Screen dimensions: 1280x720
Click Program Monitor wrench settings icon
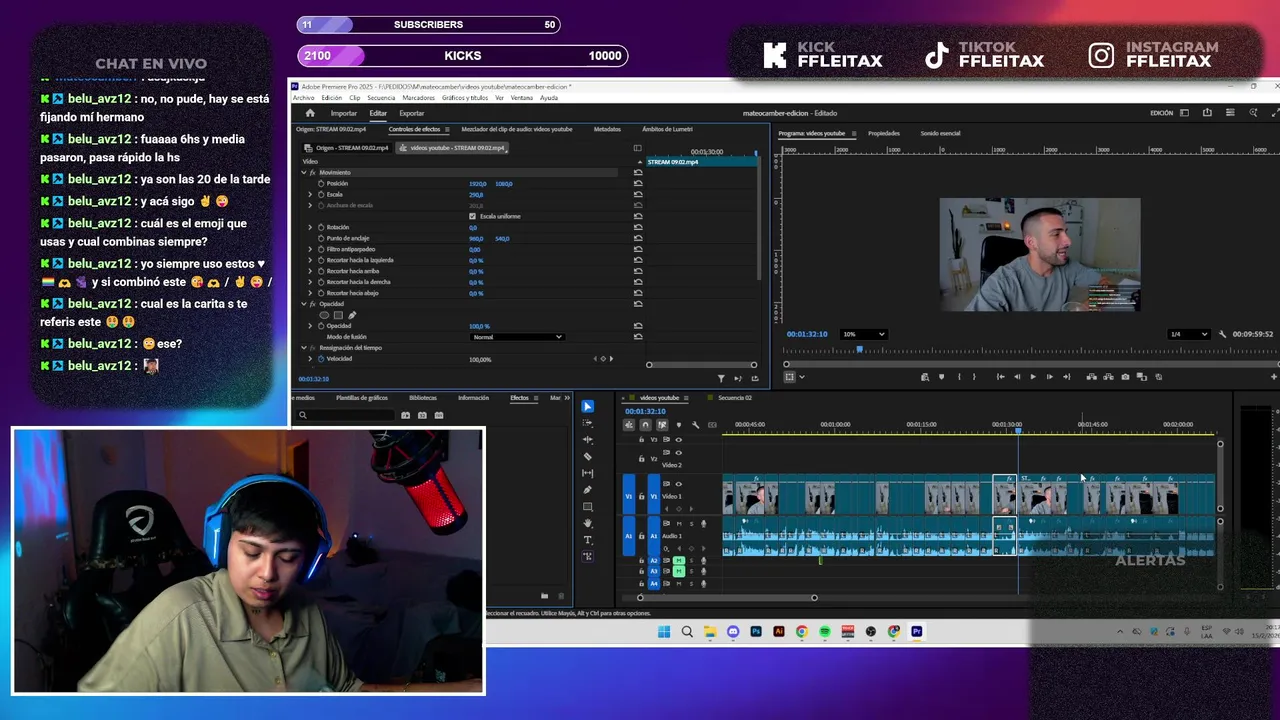pyautogui.click(x=1222, y=334)
